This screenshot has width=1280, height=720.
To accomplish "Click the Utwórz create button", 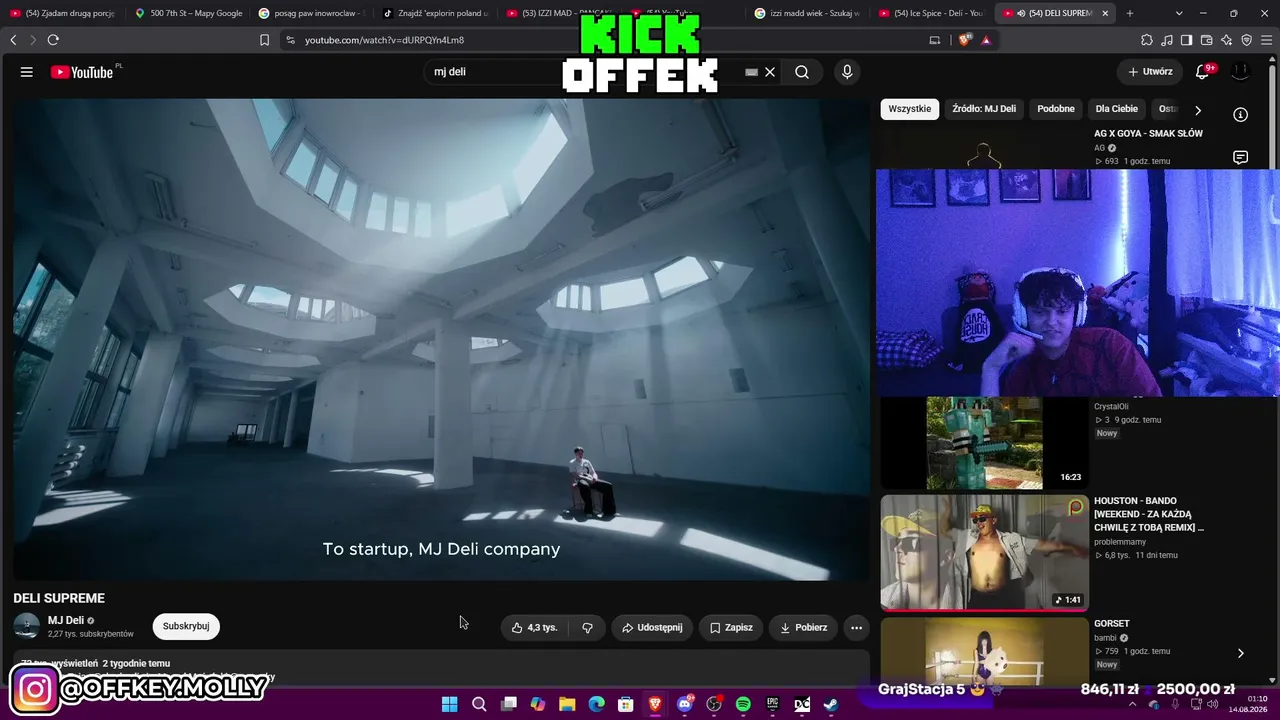I will (x=1150, y=72).
